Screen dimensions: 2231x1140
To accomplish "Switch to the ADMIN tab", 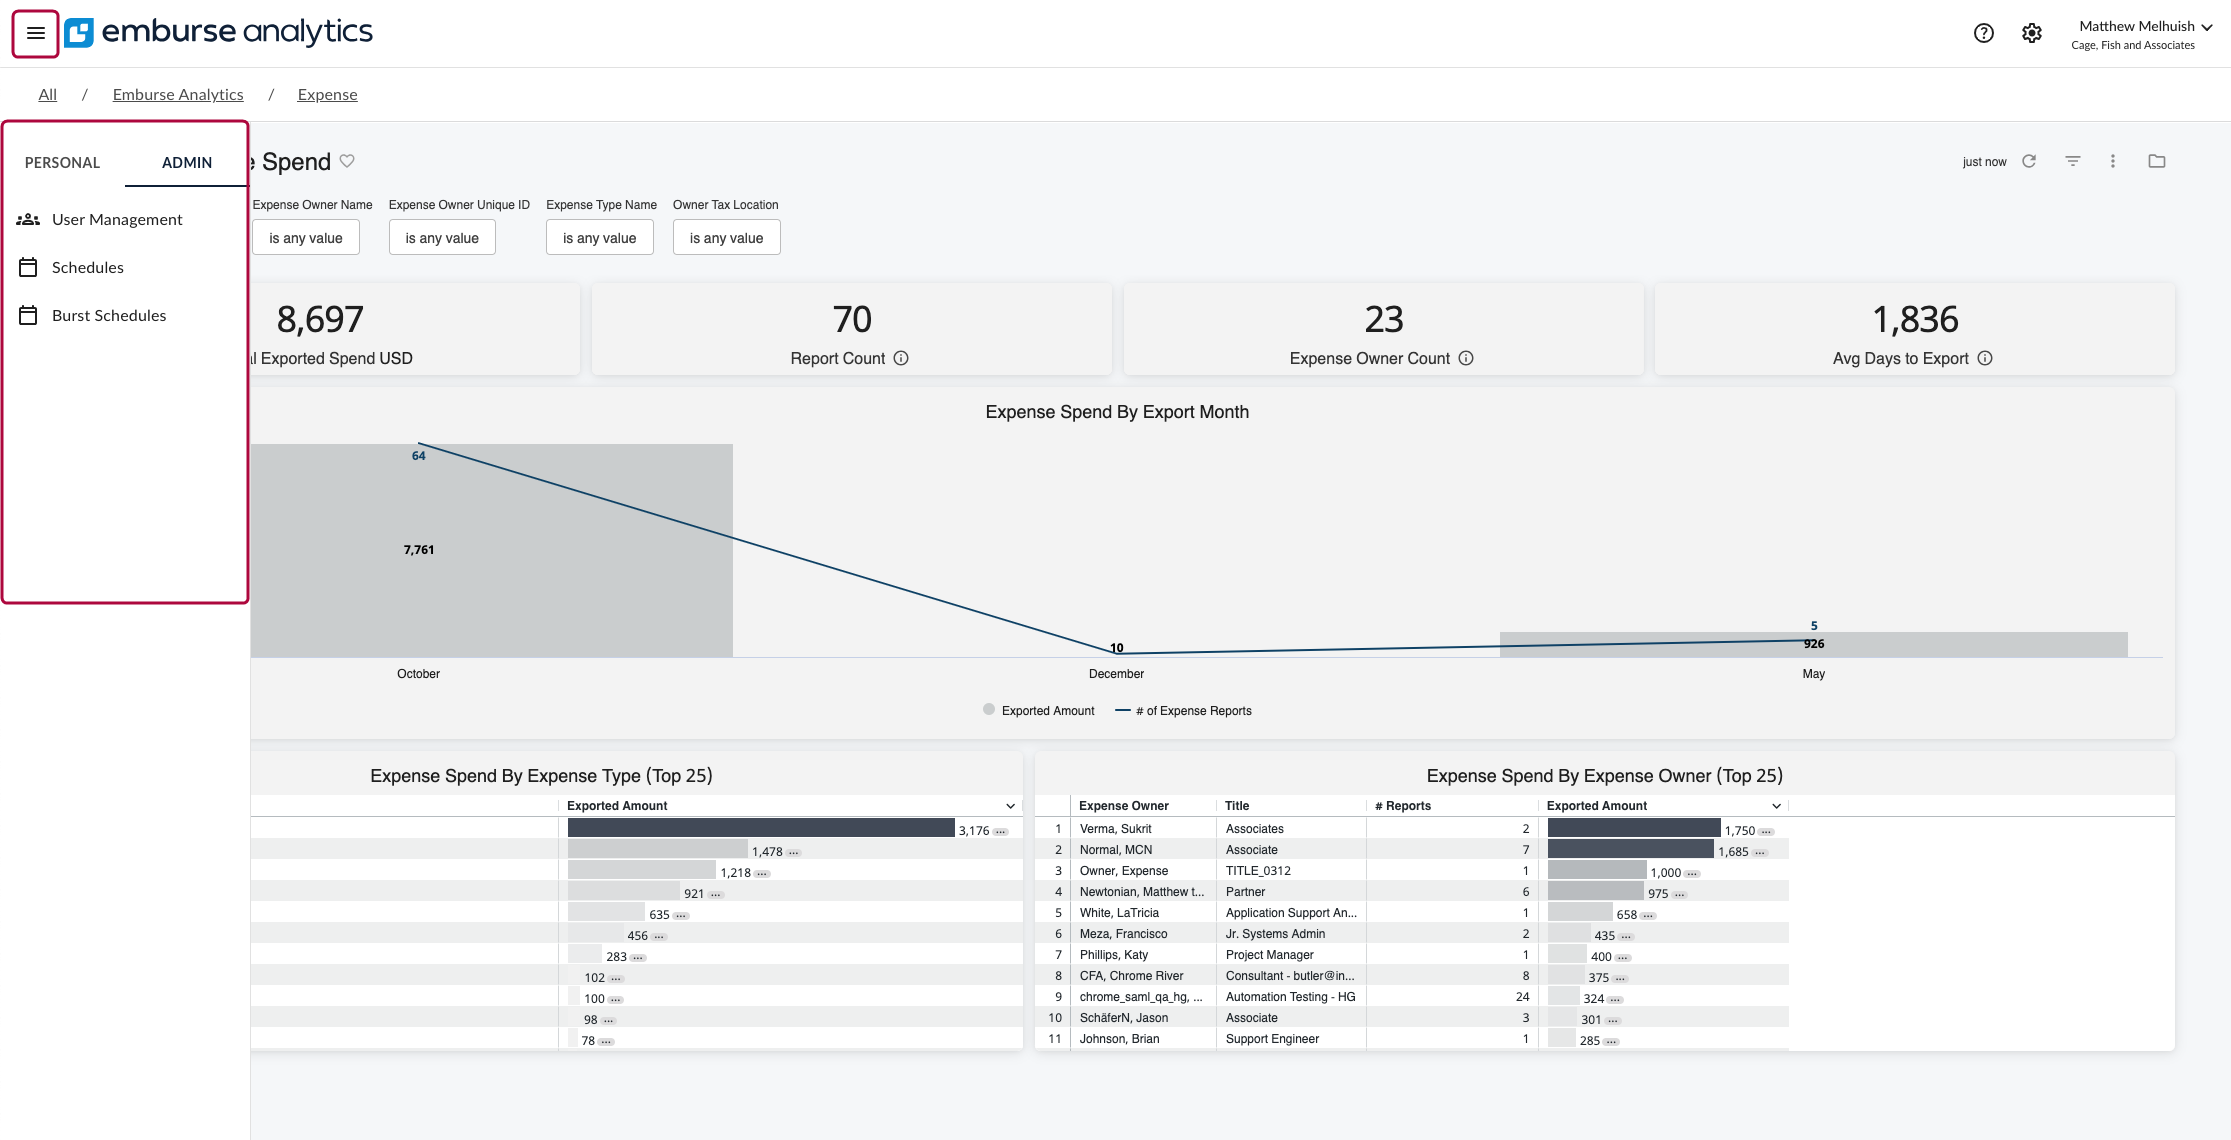I will tap(186, 162).
